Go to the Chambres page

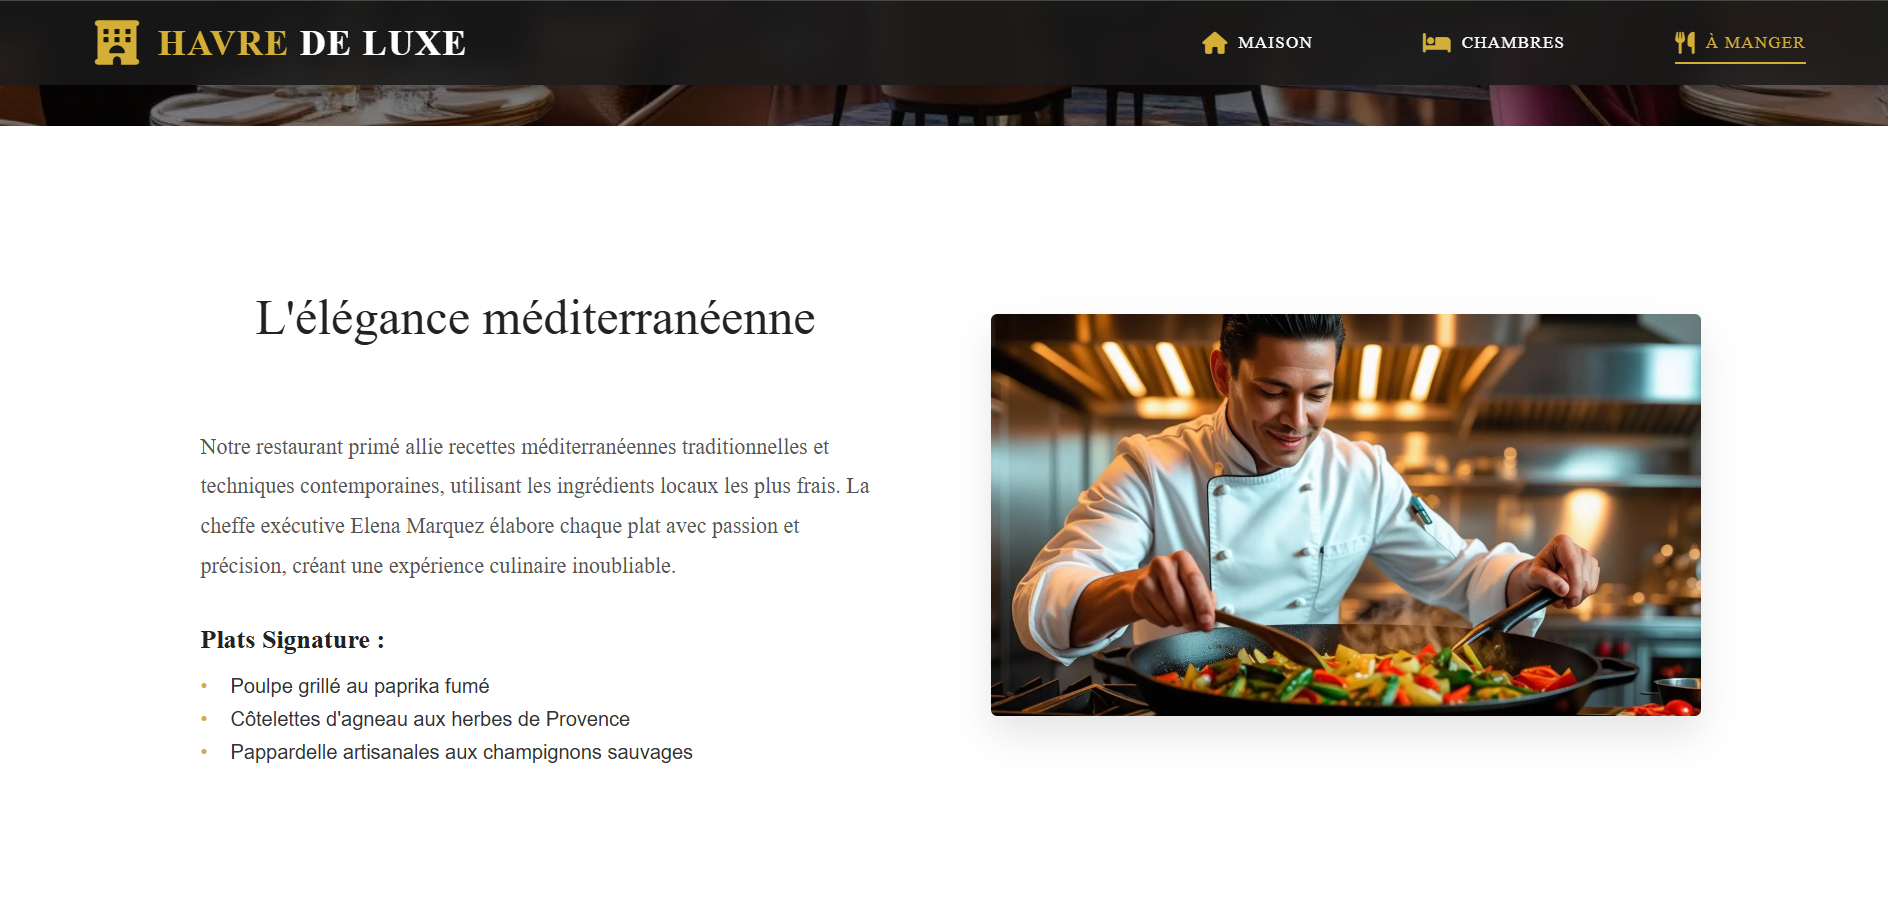point(1493,43)
